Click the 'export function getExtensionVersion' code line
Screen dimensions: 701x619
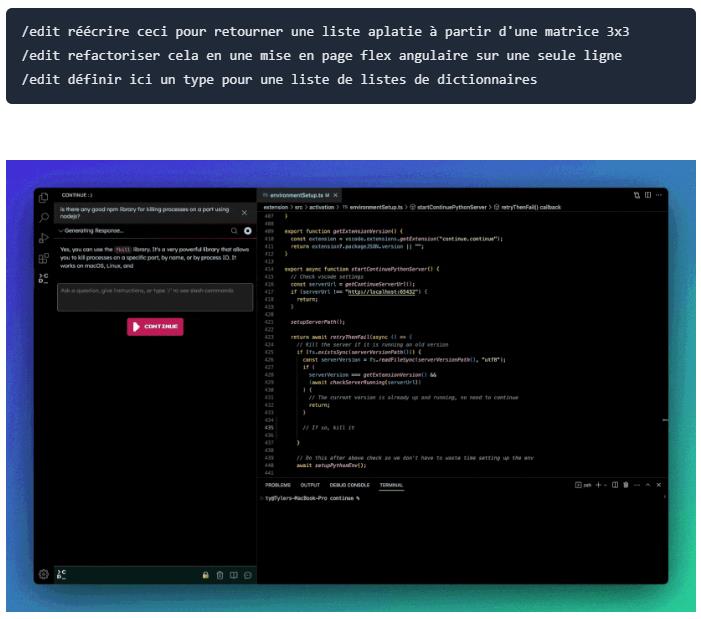pyautogui.click(x=343, y=232)
